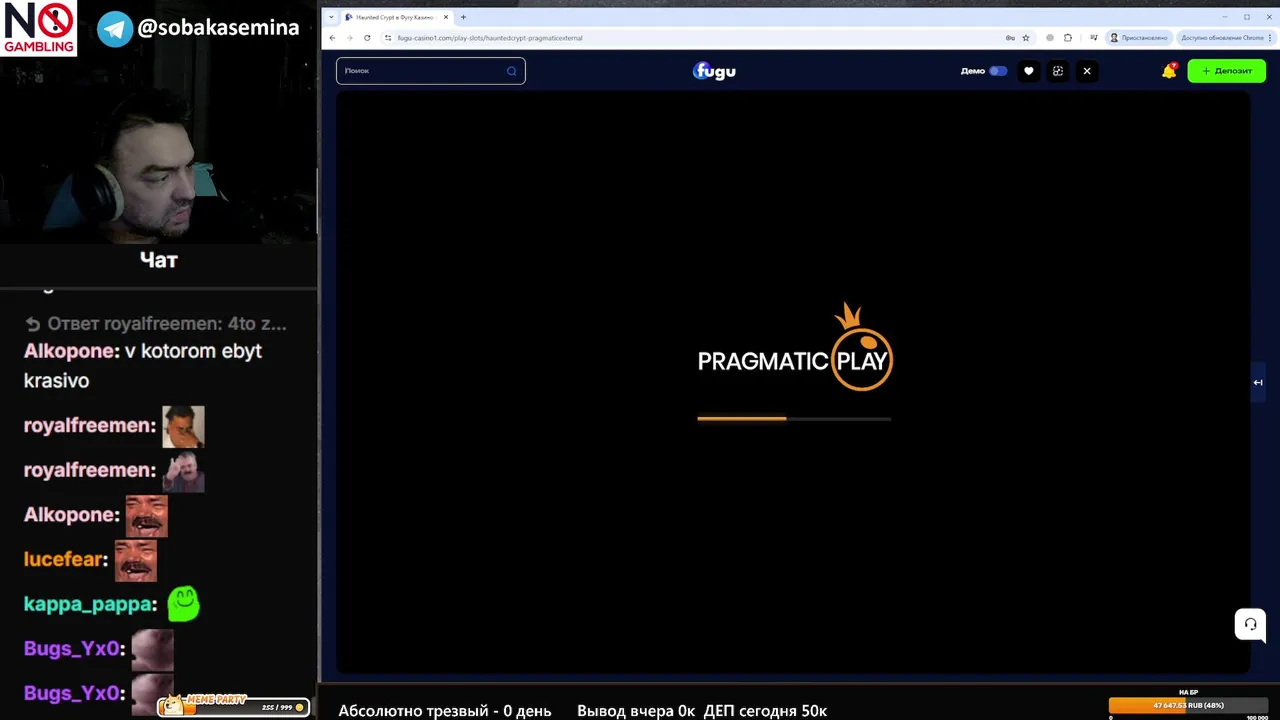The height and width of the screenshot is (720, 1280).
Task: Click the kappa_pappa username in chat
Action: tap(88, 604)
